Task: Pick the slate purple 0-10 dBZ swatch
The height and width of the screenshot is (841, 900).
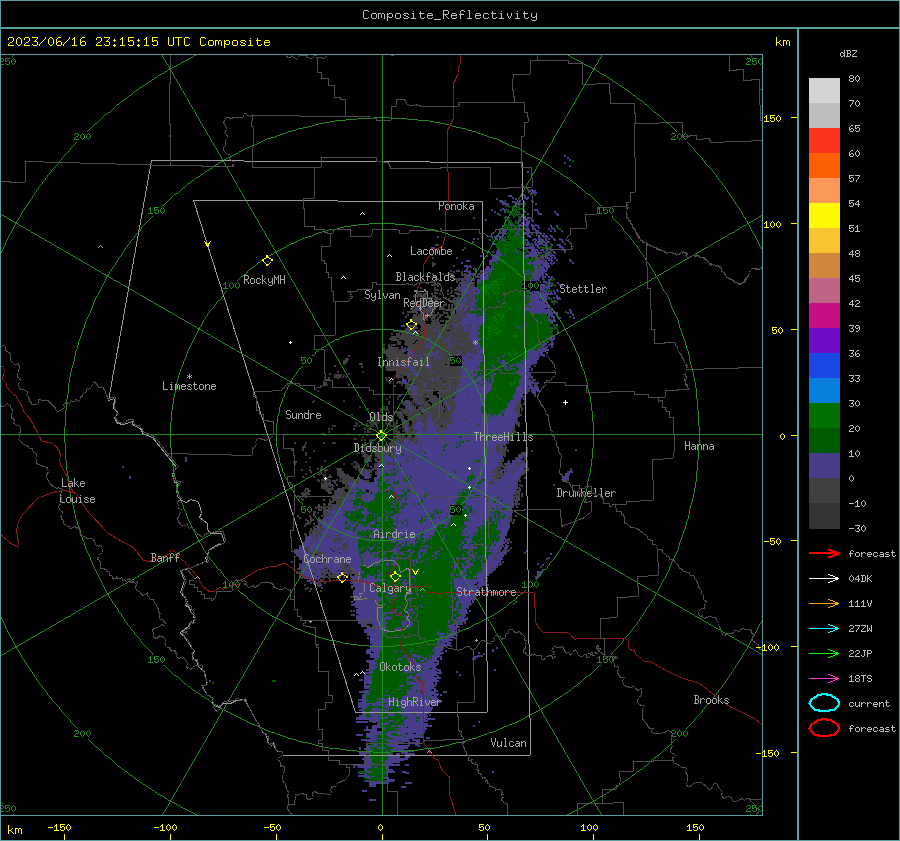Action: click(824, 466)
